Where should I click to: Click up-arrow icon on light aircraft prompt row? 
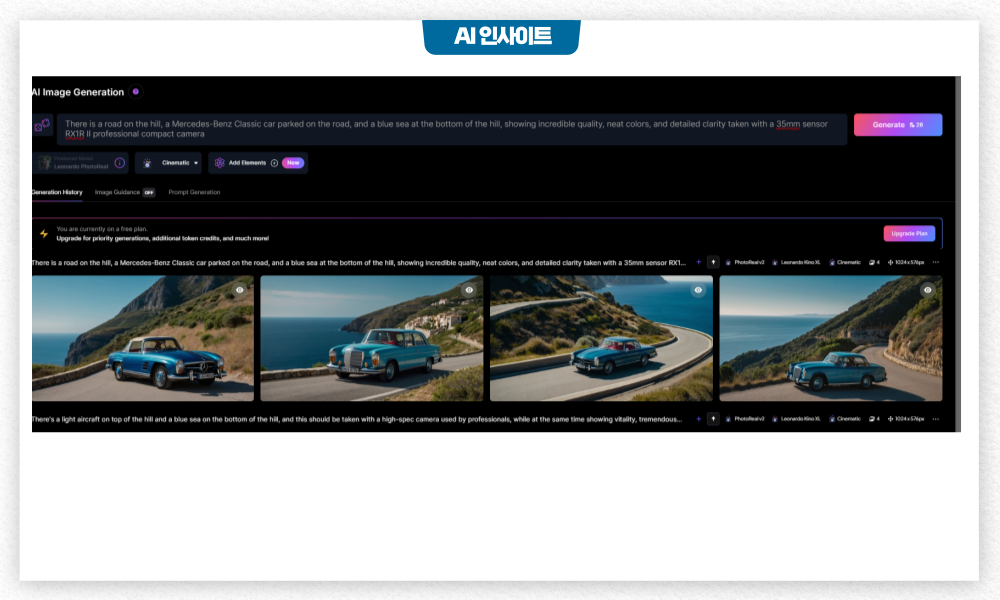[x=713, y=419]
